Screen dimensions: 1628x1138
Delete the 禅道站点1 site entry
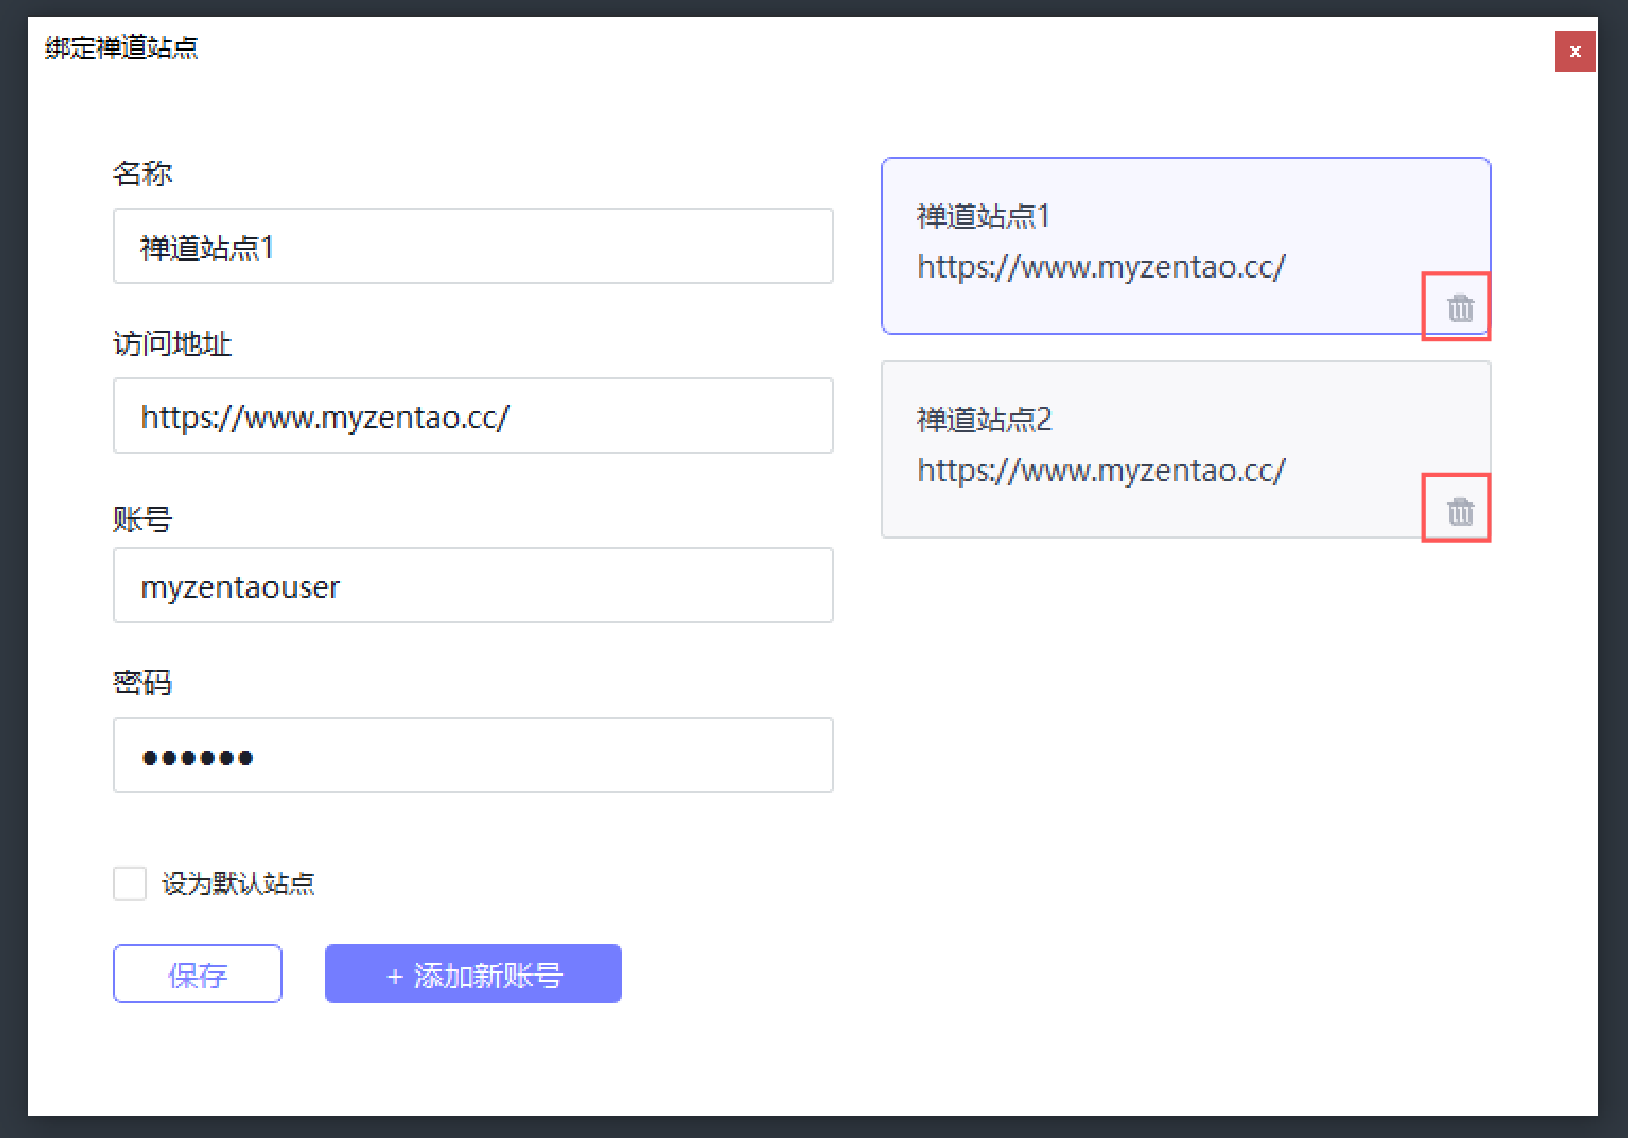pyautogui.click(x=1460, y=308)
